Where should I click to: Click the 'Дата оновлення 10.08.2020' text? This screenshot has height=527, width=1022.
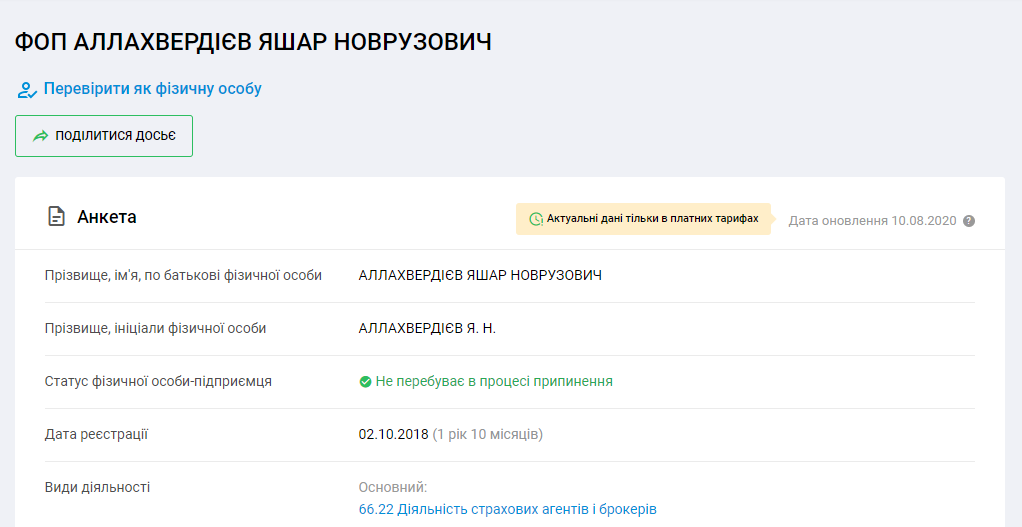tap(872, 221)
